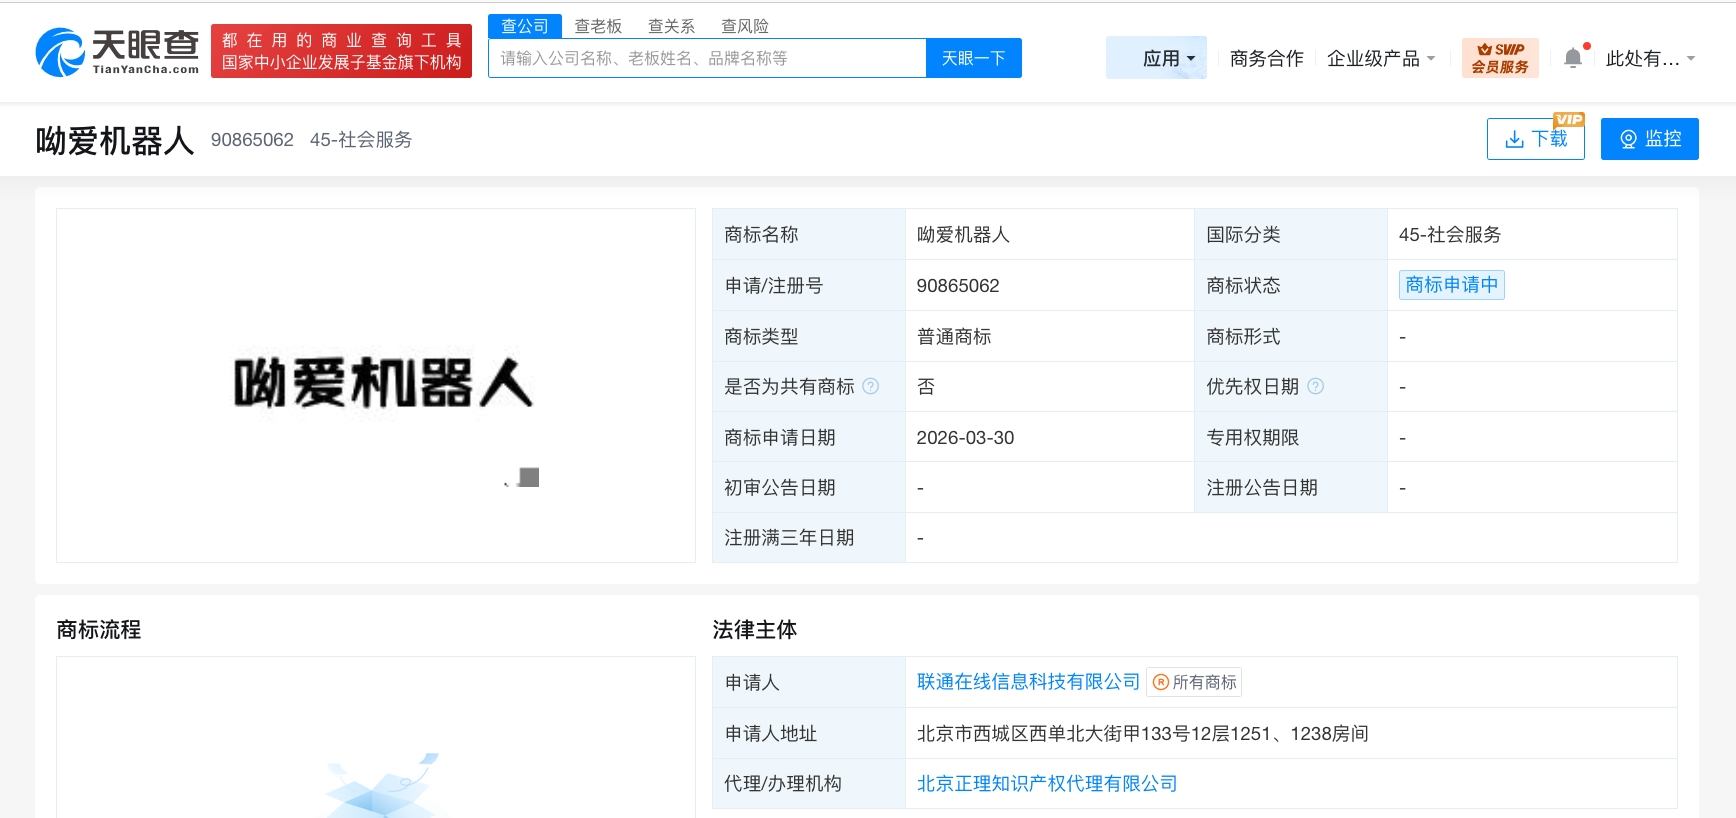Image resolution: width=1736 pixels, height=818 pixels.
Task: Click the 45-社会服务 value in the table
Action: coord(1450,234)
